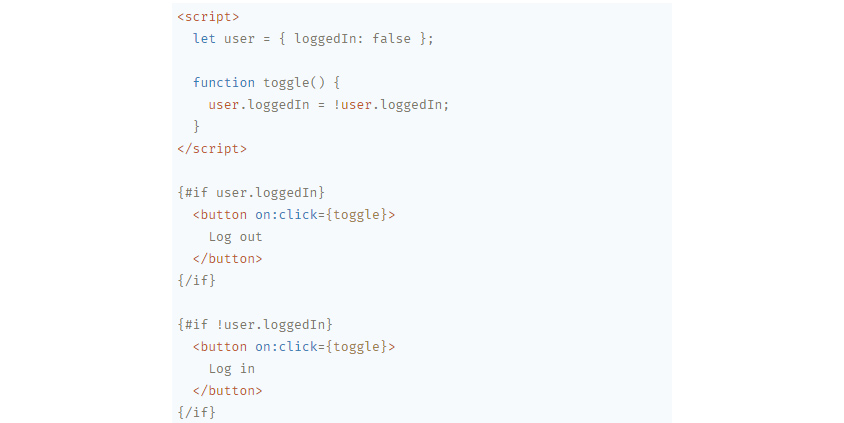Click the "false" value in the user object
The image size is (844, 423).
coord(391,38)
